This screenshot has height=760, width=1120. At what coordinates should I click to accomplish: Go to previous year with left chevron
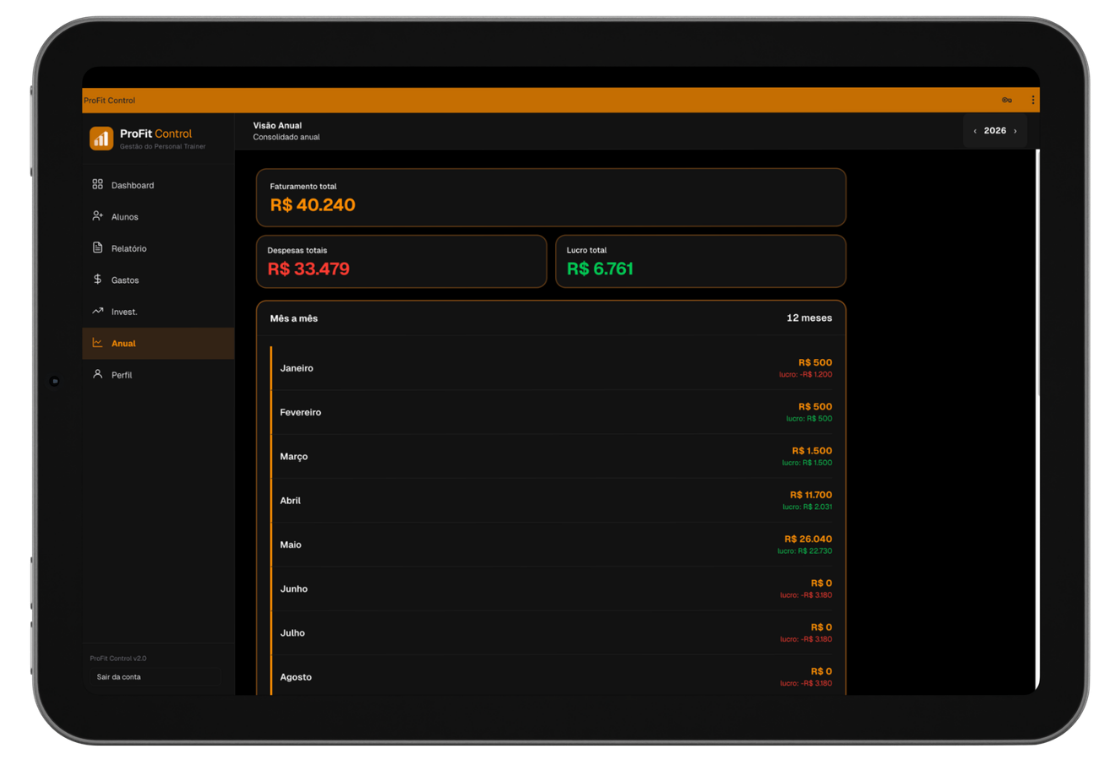(975, 131)
